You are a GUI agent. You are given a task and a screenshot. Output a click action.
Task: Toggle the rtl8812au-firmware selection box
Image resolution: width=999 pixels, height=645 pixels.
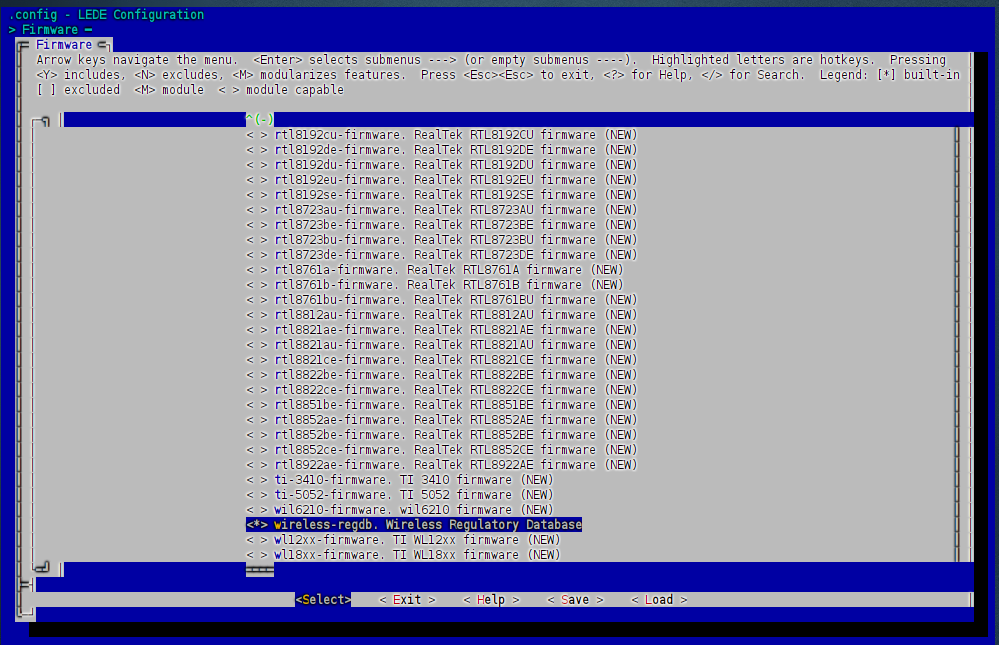click(257, 315)
